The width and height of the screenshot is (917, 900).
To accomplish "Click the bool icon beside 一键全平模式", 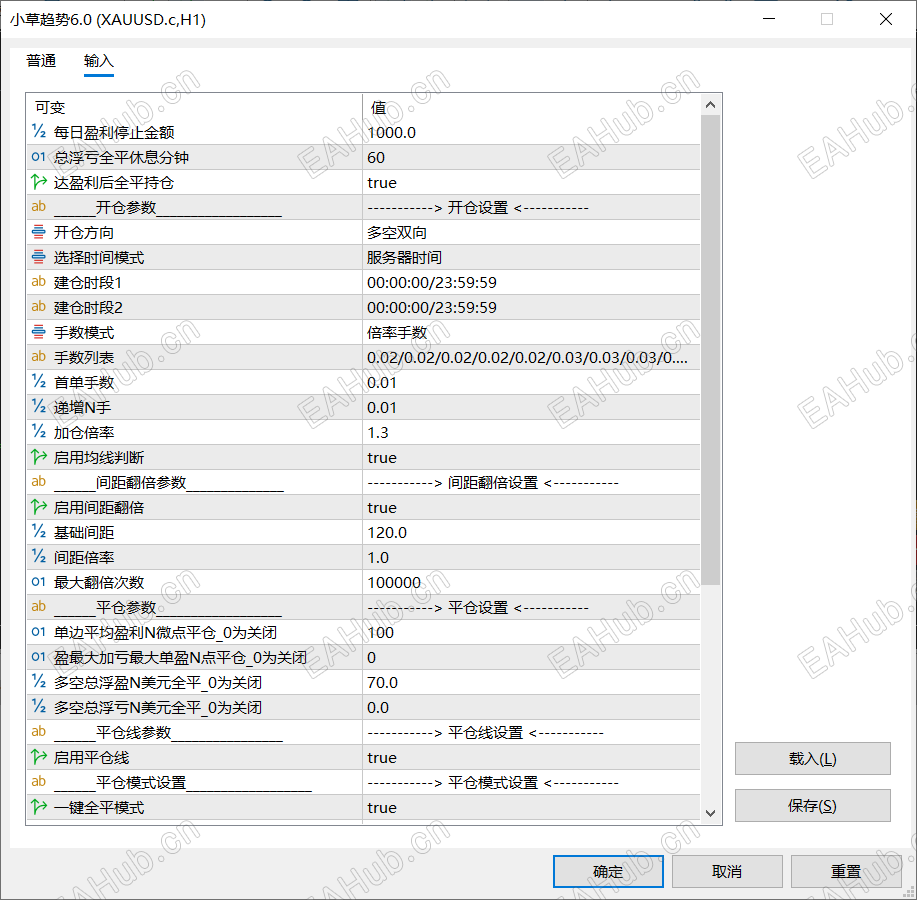I will [39, 807].
